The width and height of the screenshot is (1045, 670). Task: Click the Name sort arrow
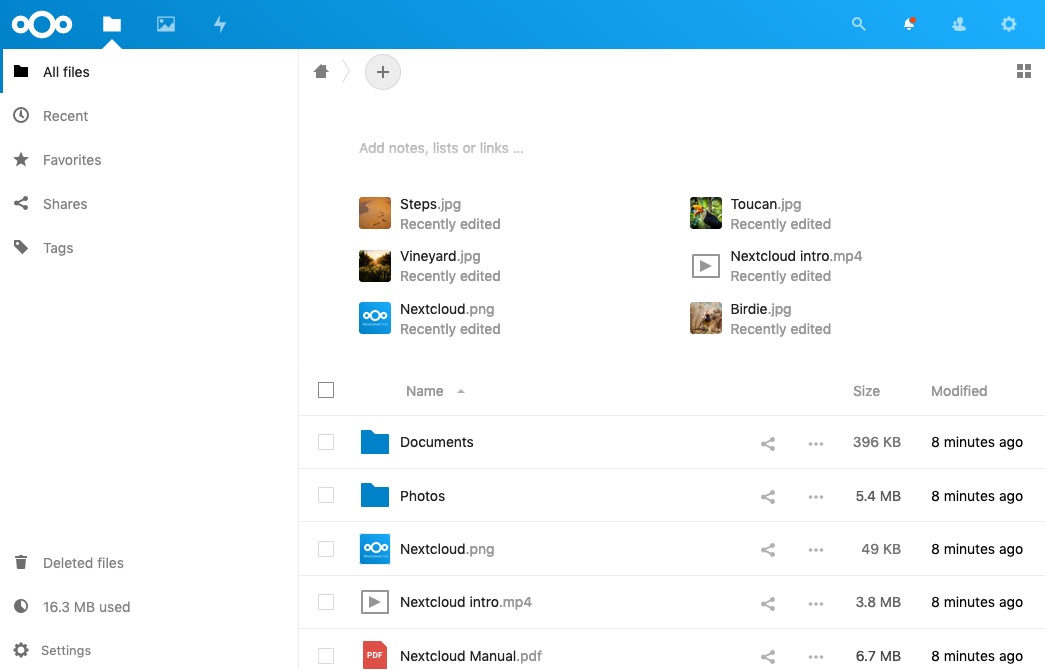click(461, 392)
